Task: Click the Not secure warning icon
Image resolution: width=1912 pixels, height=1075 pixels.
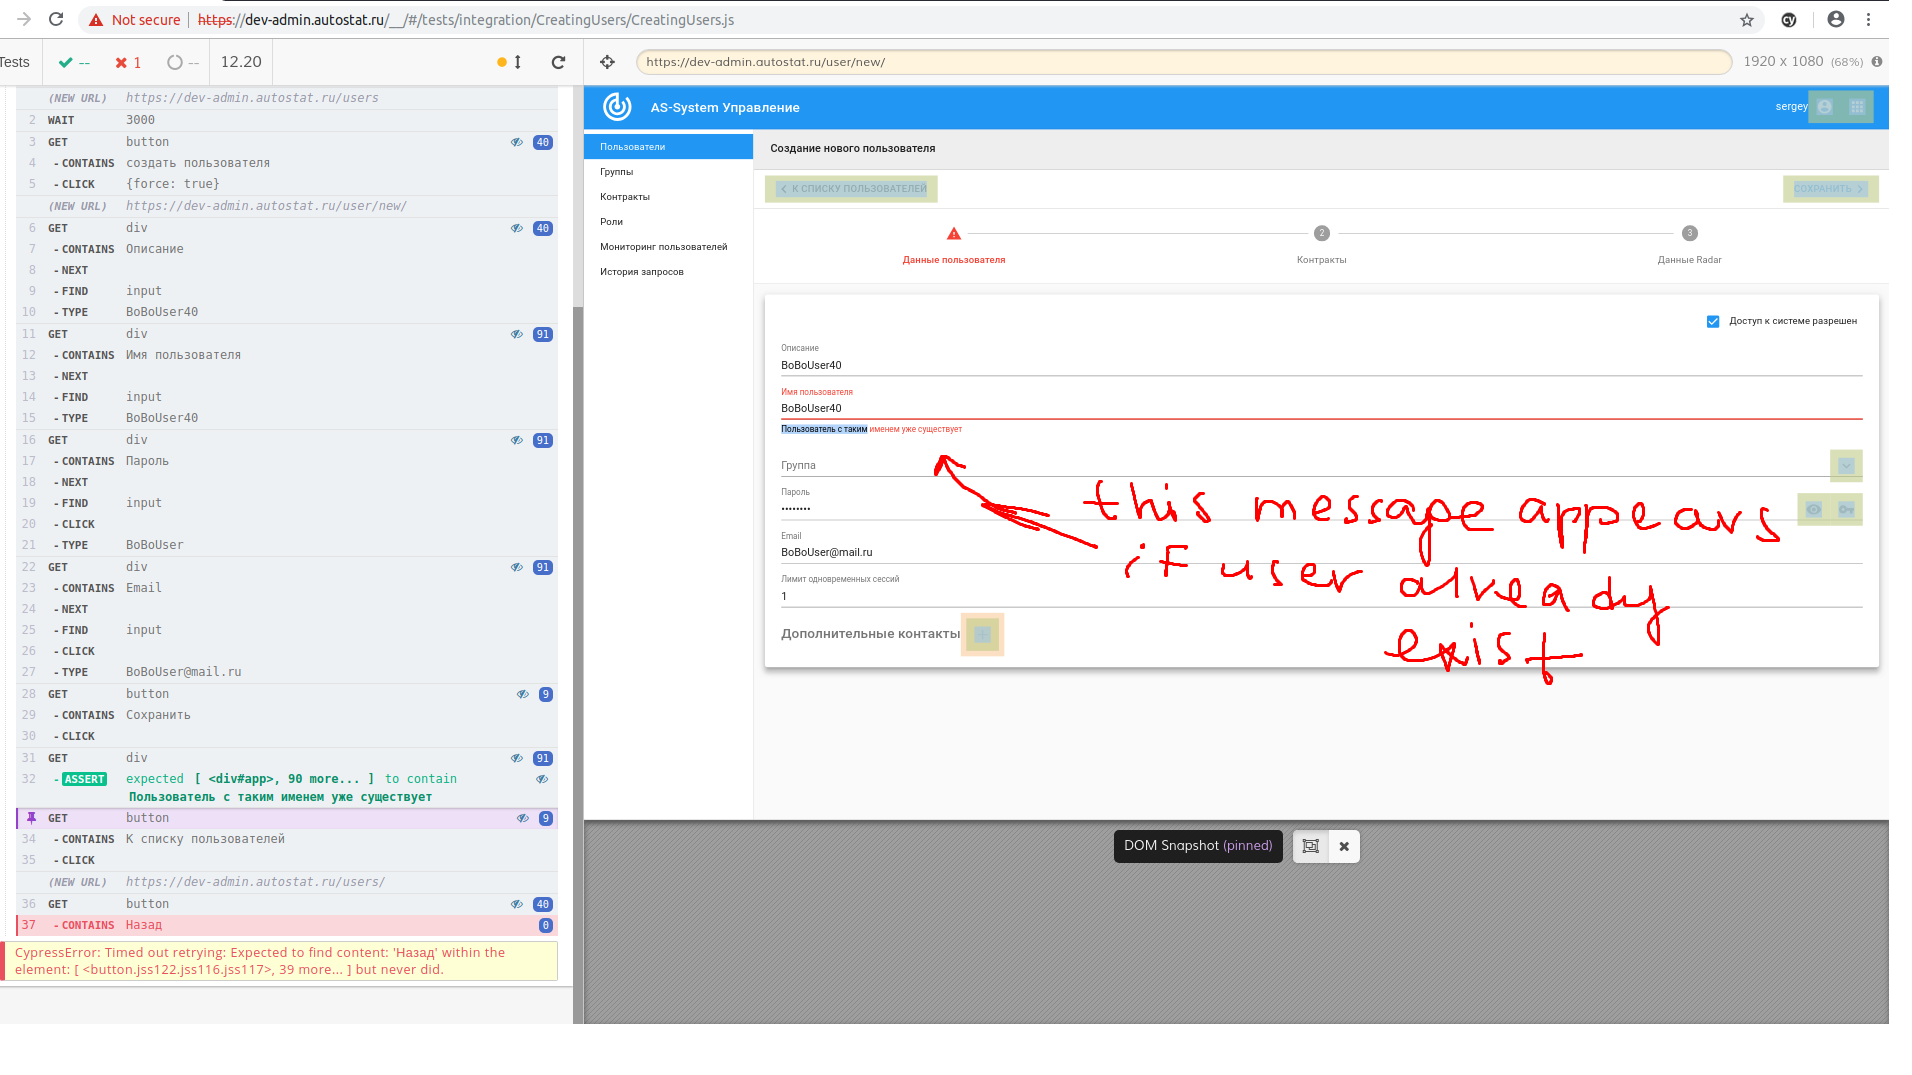Action: point(96,20)
